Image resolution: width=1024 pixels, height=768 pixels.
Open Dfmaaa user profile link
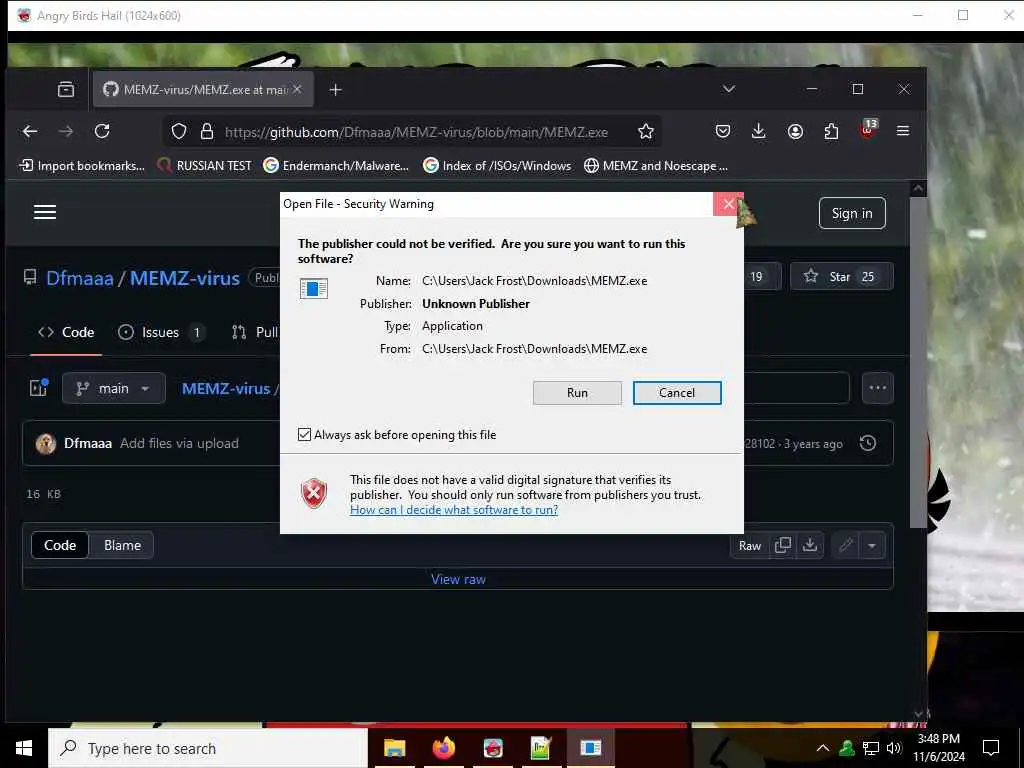(80, 278)
